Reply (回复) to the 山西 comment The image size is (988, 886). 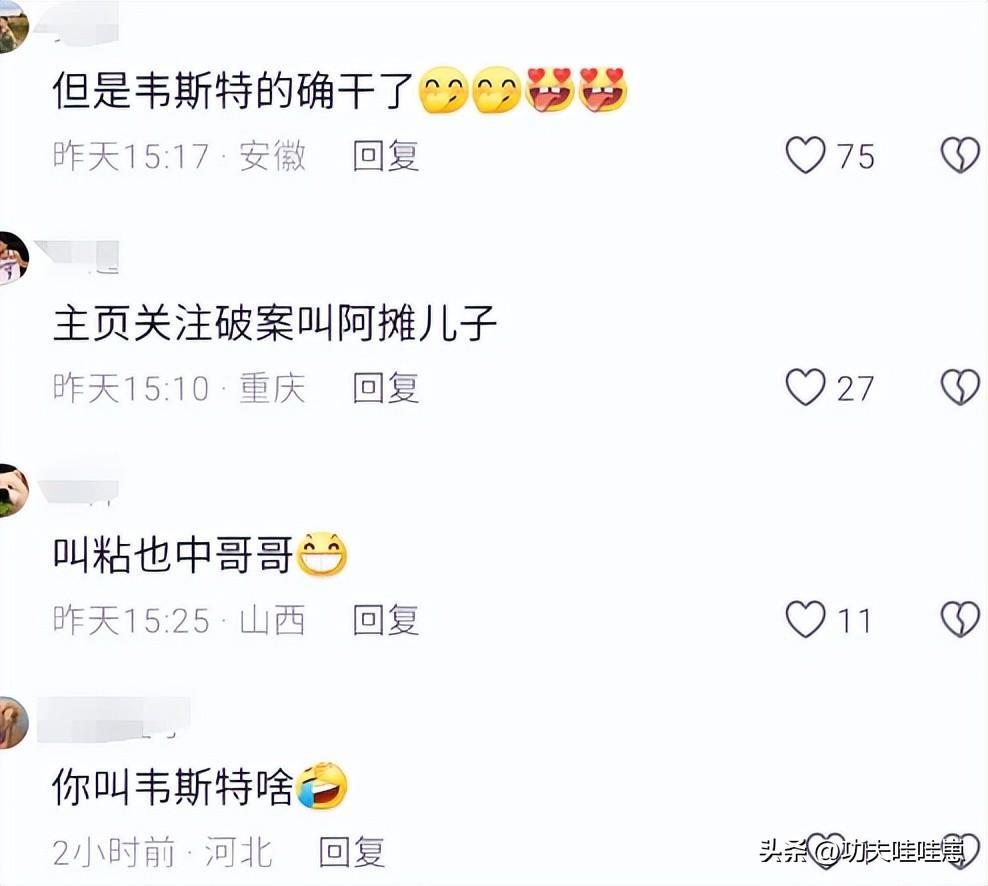[386, 619]
